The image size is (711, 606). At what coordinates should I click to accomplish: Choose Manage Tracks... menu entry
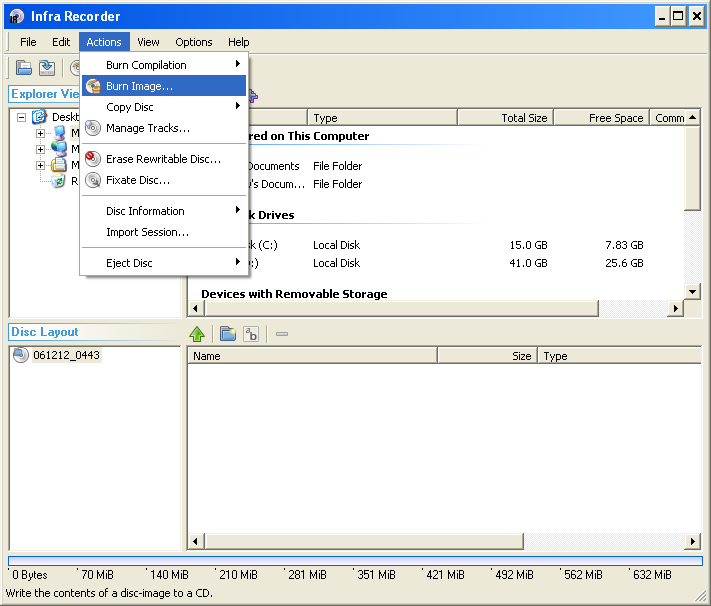164,128
